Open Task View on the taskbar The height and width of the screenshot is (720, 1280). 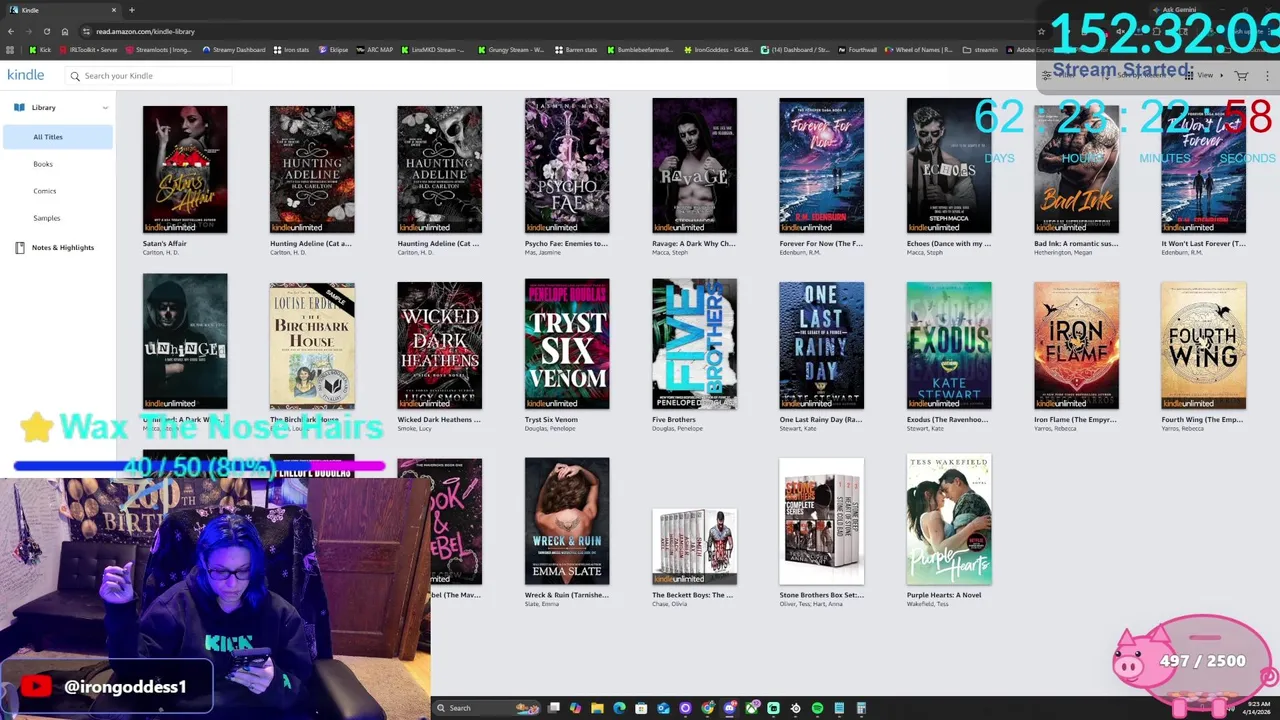coord(553,708)
